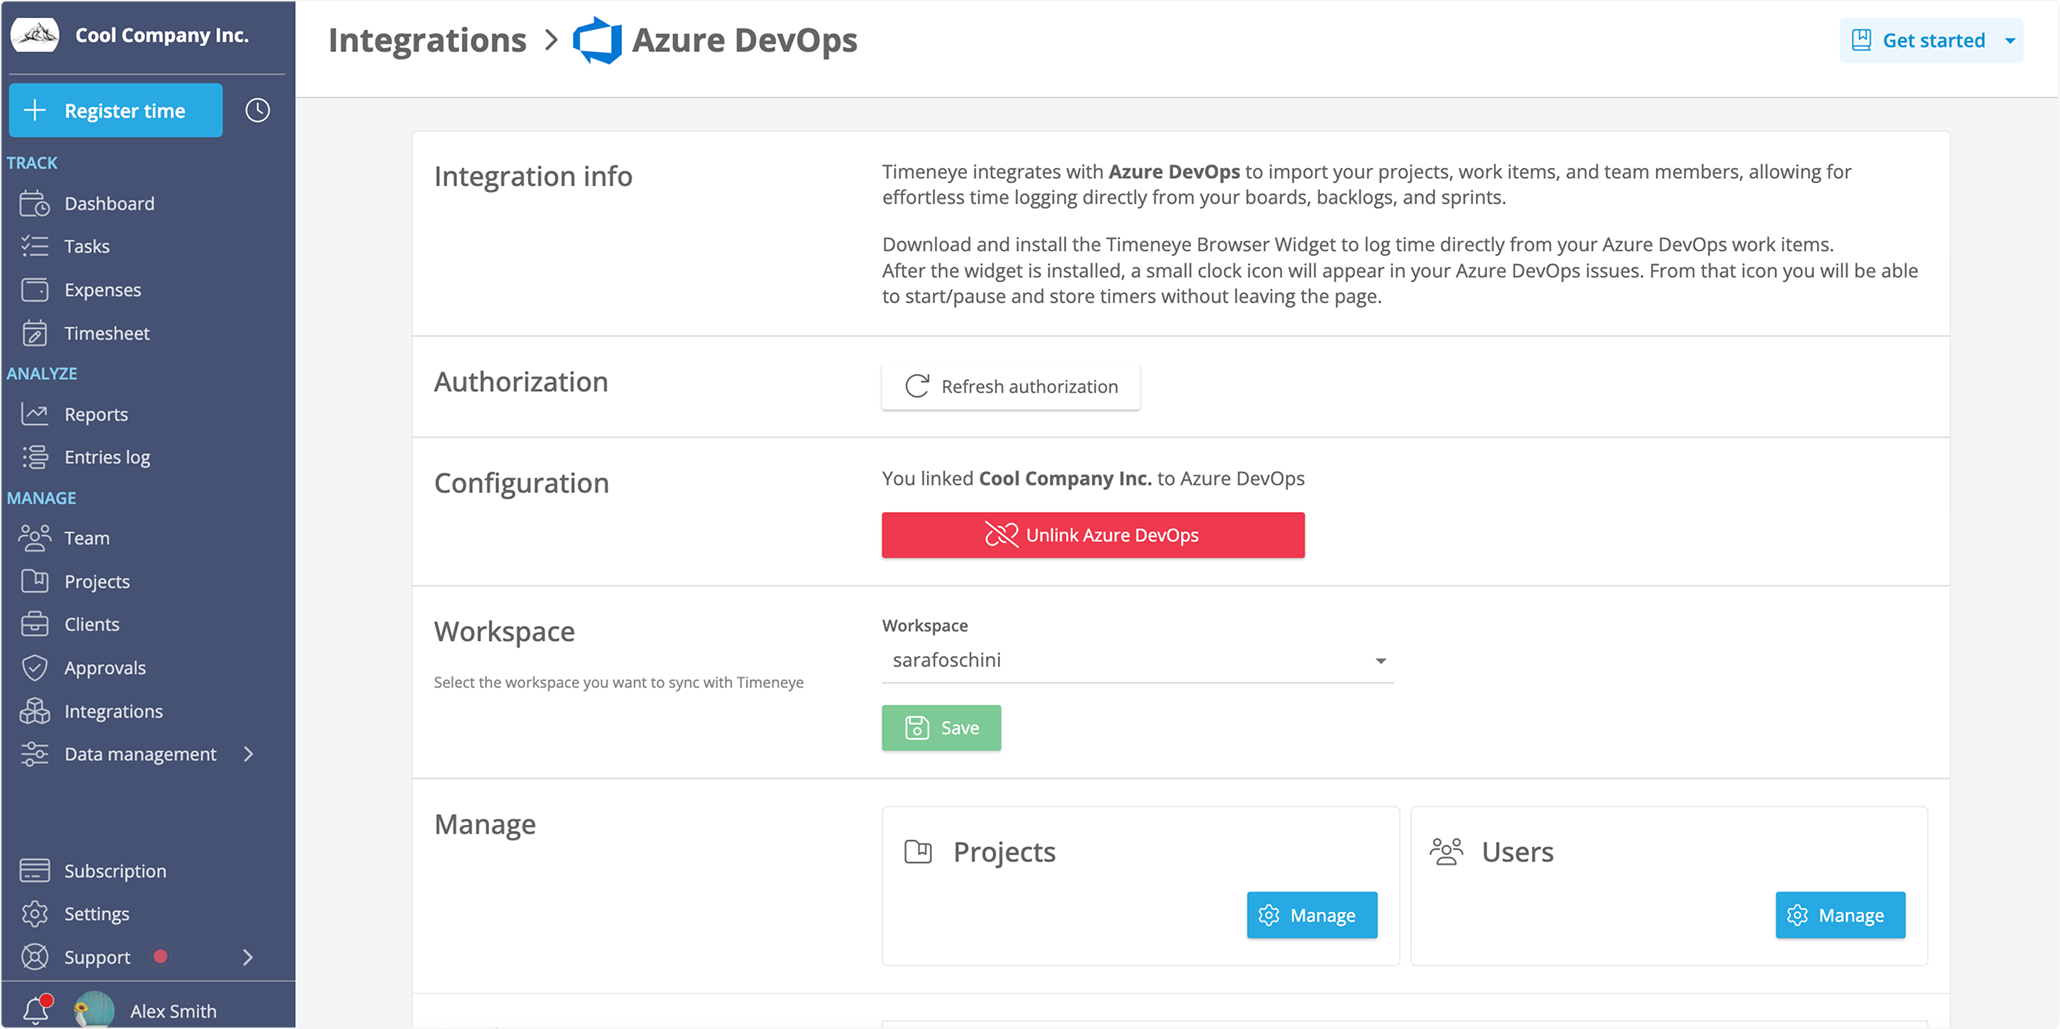Expand the Data management menu
Image resolution: width=2060 pixels, height=1029 pixels.
click(x=140, y=754)
